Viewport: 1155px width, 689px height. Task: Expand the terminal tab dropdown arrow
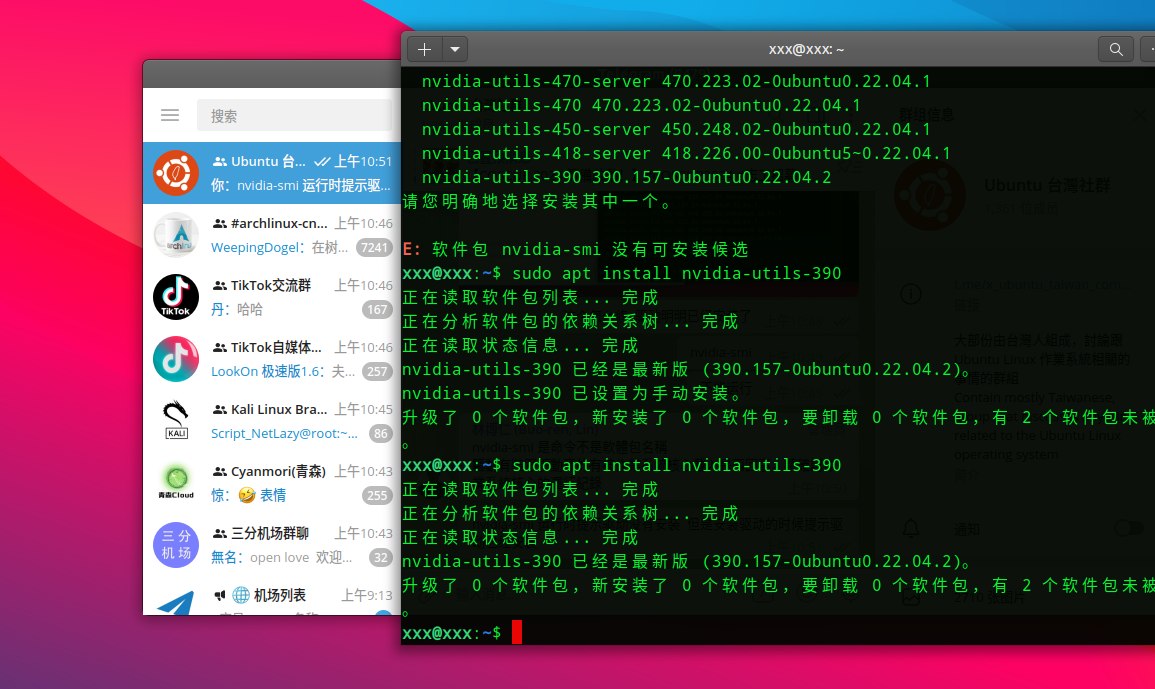455,49
